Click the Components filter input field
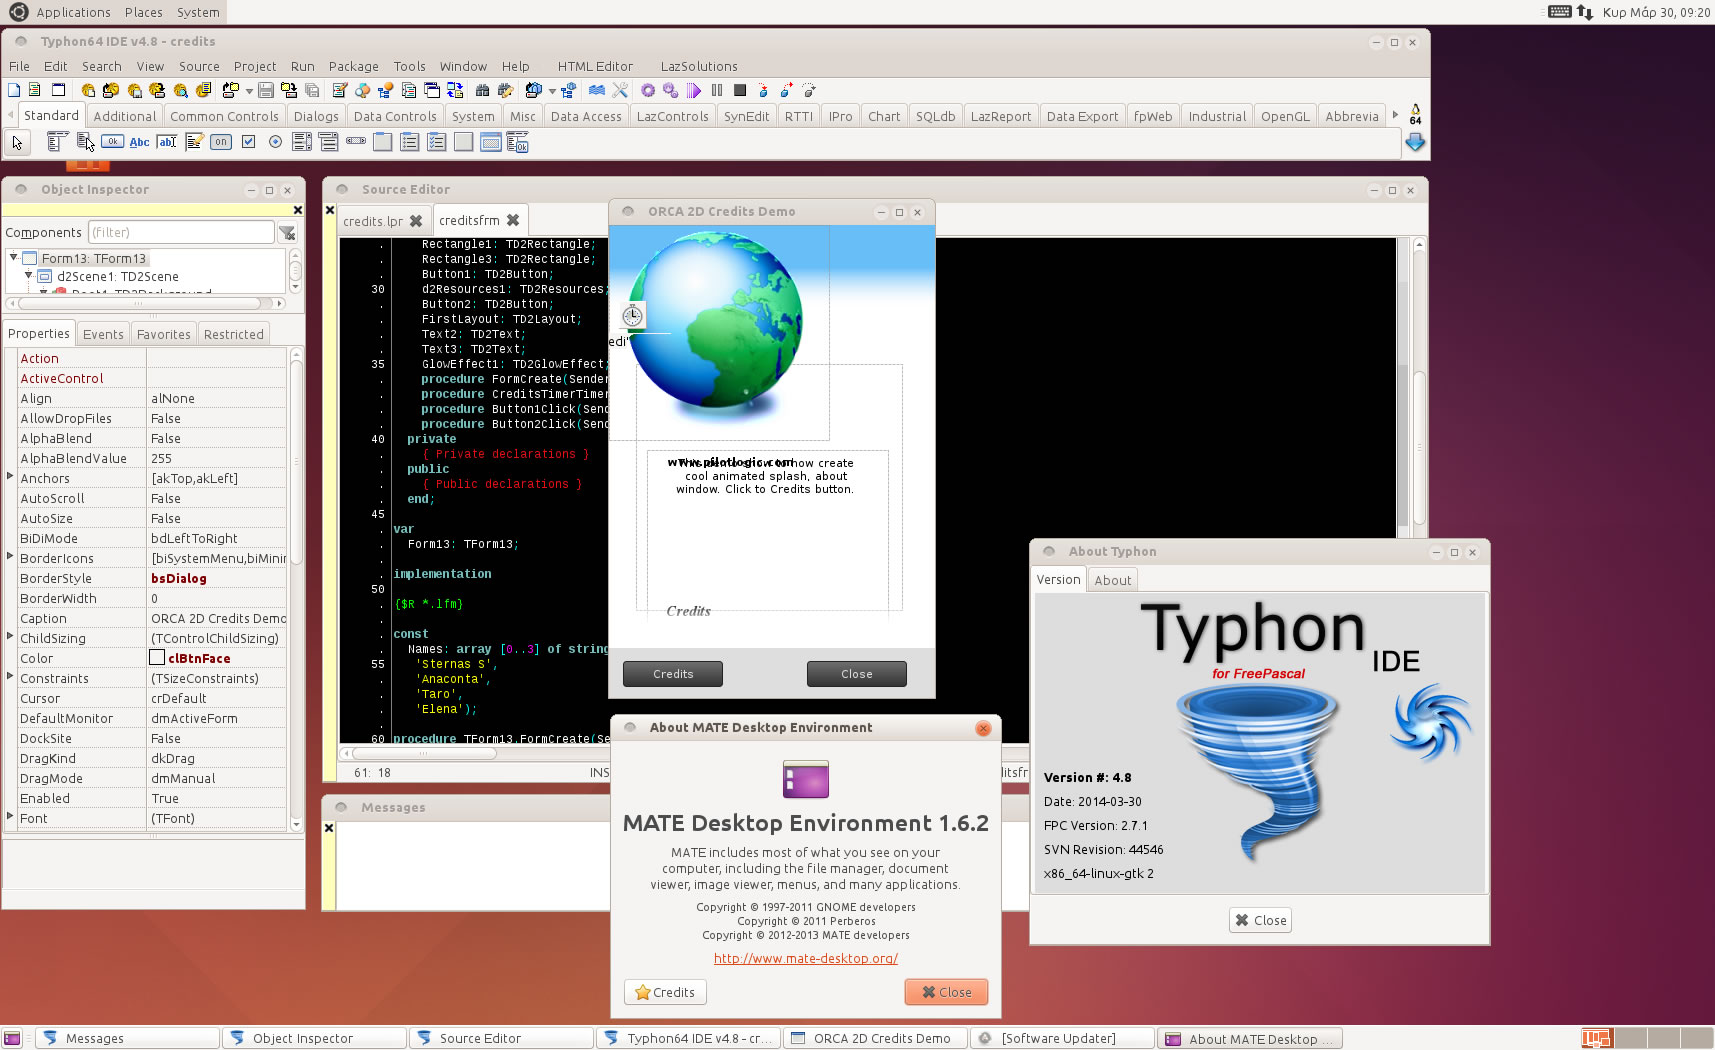This screenshot has width=1715, height=1050. pos(181,232)
